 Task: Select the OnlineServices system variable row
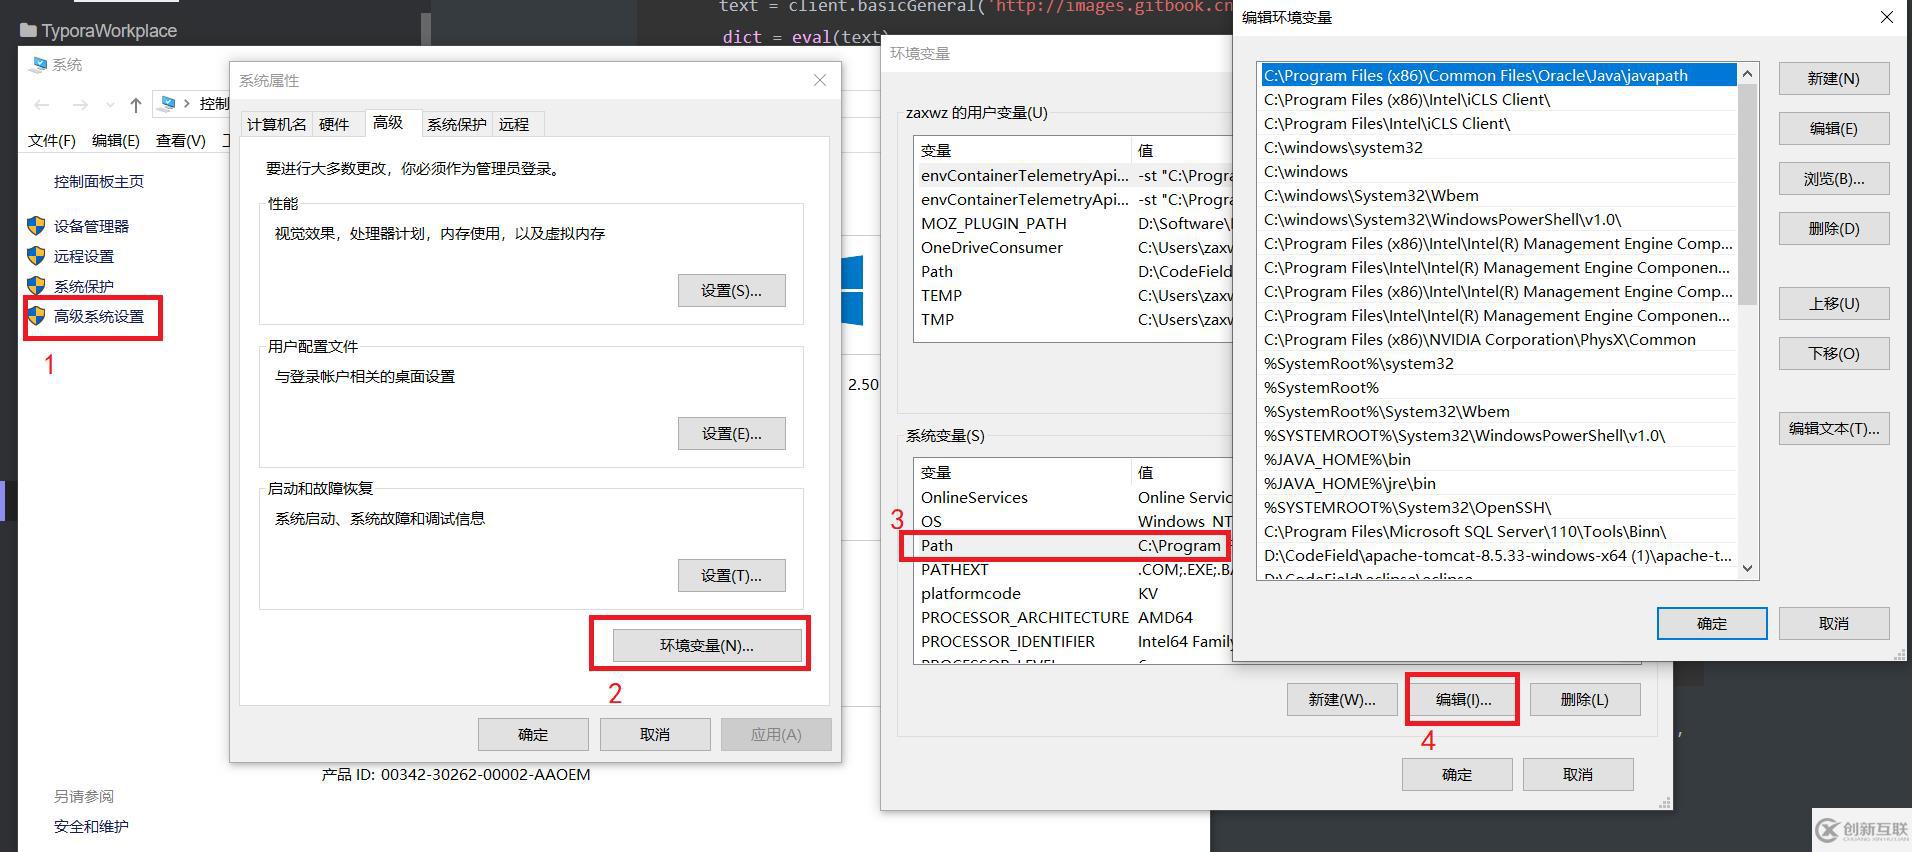[x=1072, y=497]
